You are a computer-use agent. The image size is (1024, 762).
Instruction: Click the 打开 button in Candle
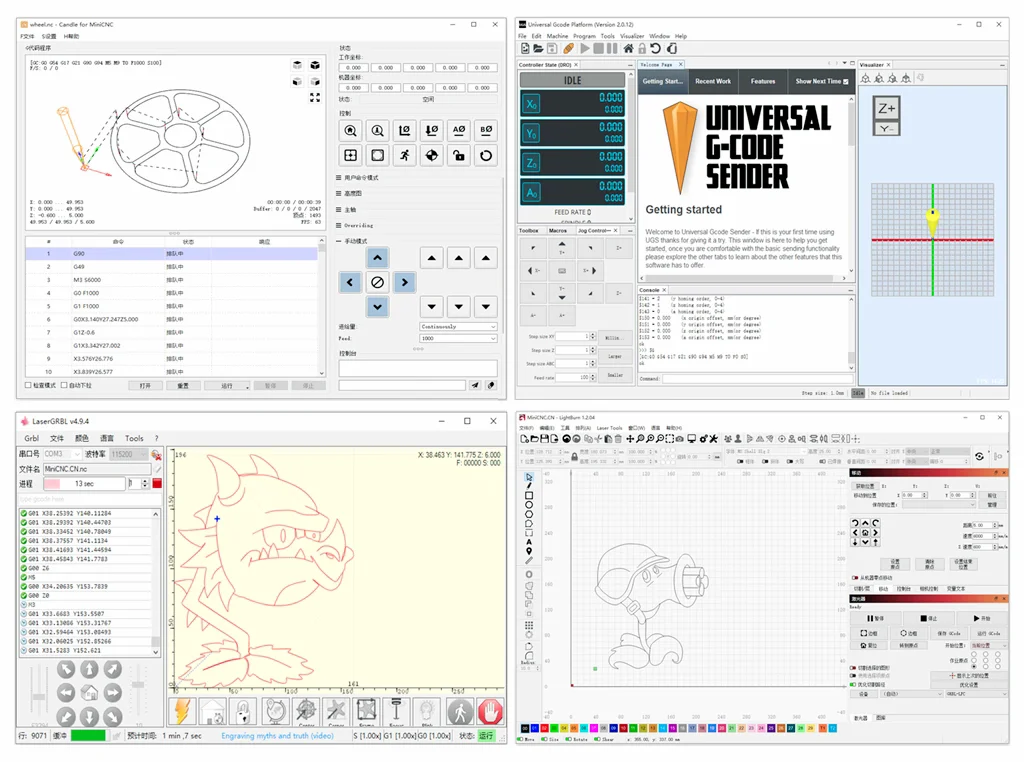(x=145, y=386)
